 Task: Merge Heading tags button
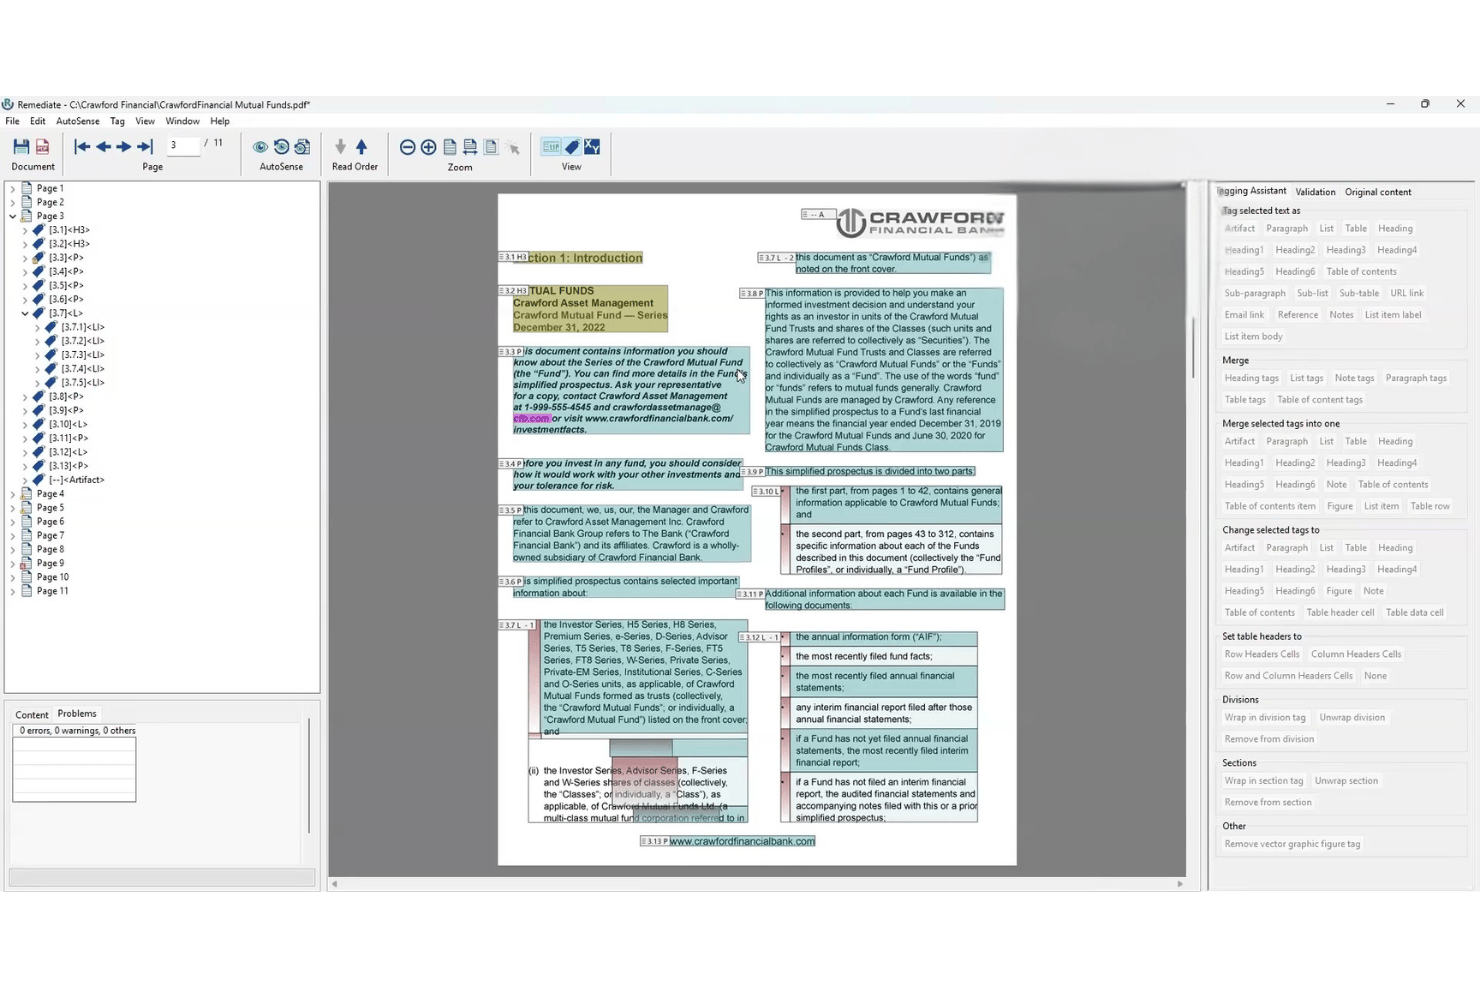coord(1252,378)
